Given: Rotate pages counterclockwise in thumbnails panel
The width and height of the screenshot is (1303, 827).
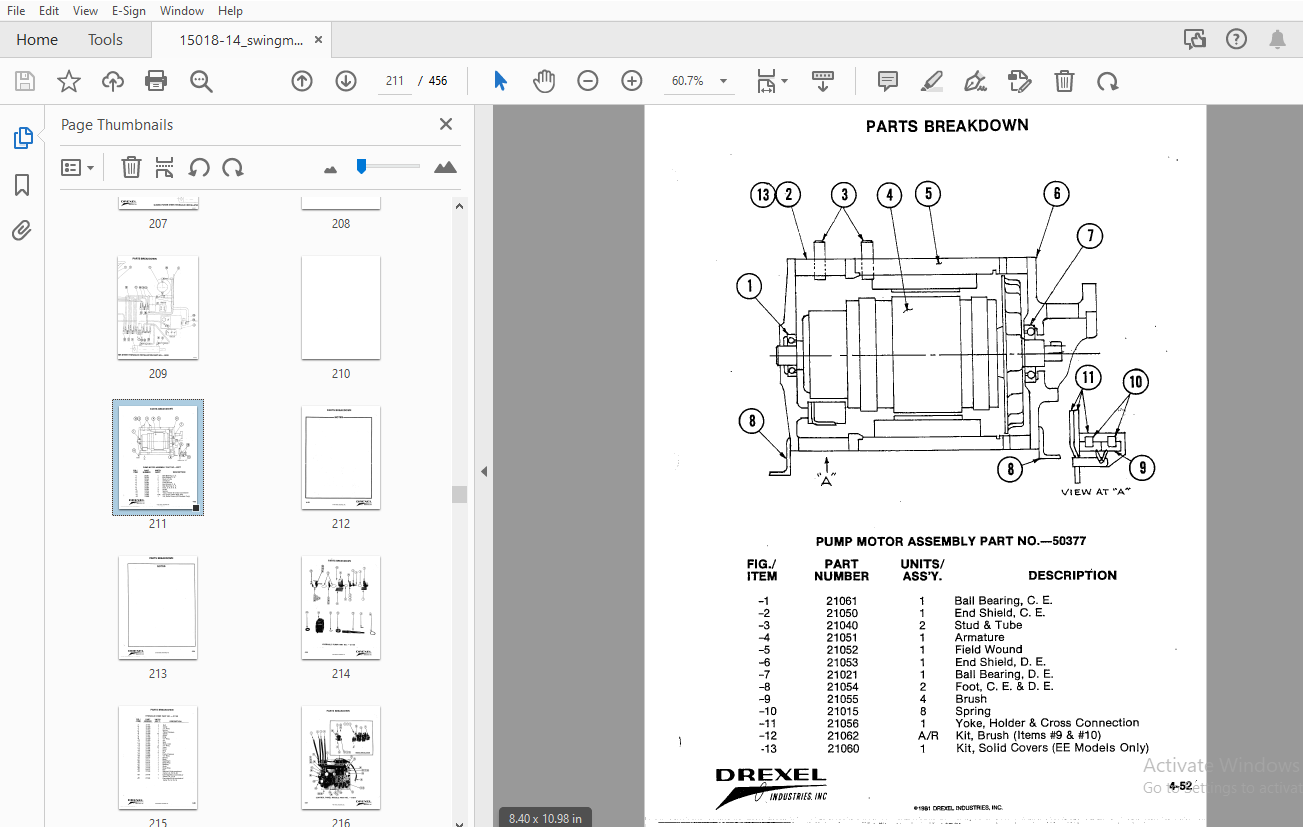Looking at the screenshot, I should tap(199, 167).
